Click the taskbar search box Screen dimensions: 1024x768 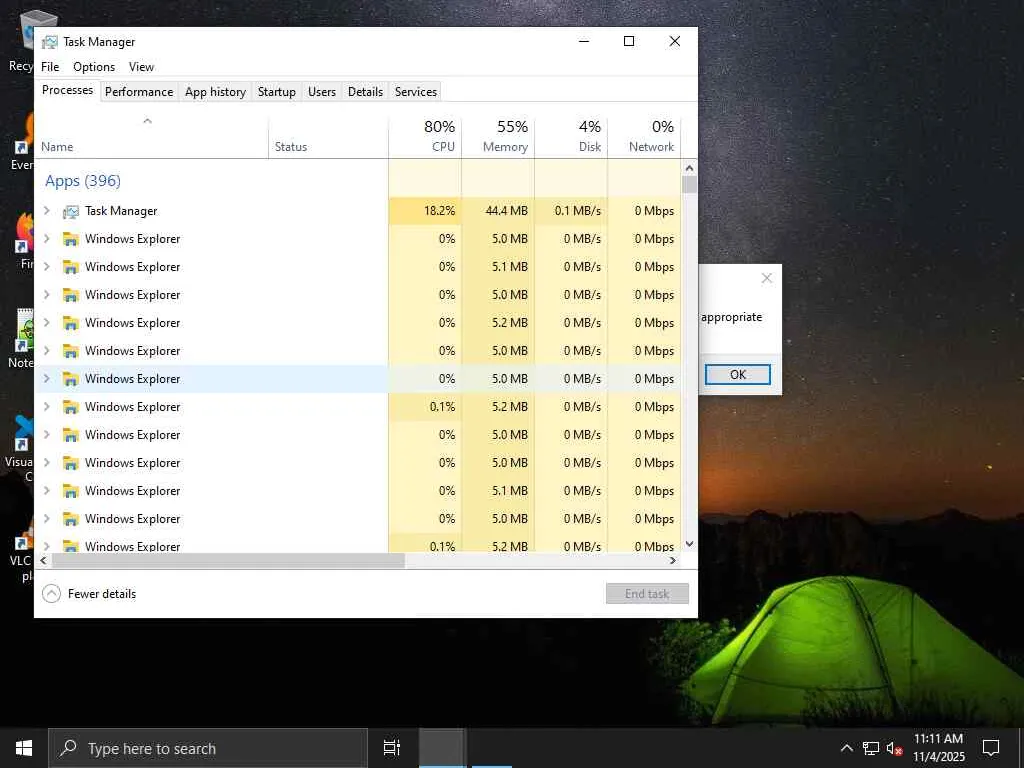(208, 748)
